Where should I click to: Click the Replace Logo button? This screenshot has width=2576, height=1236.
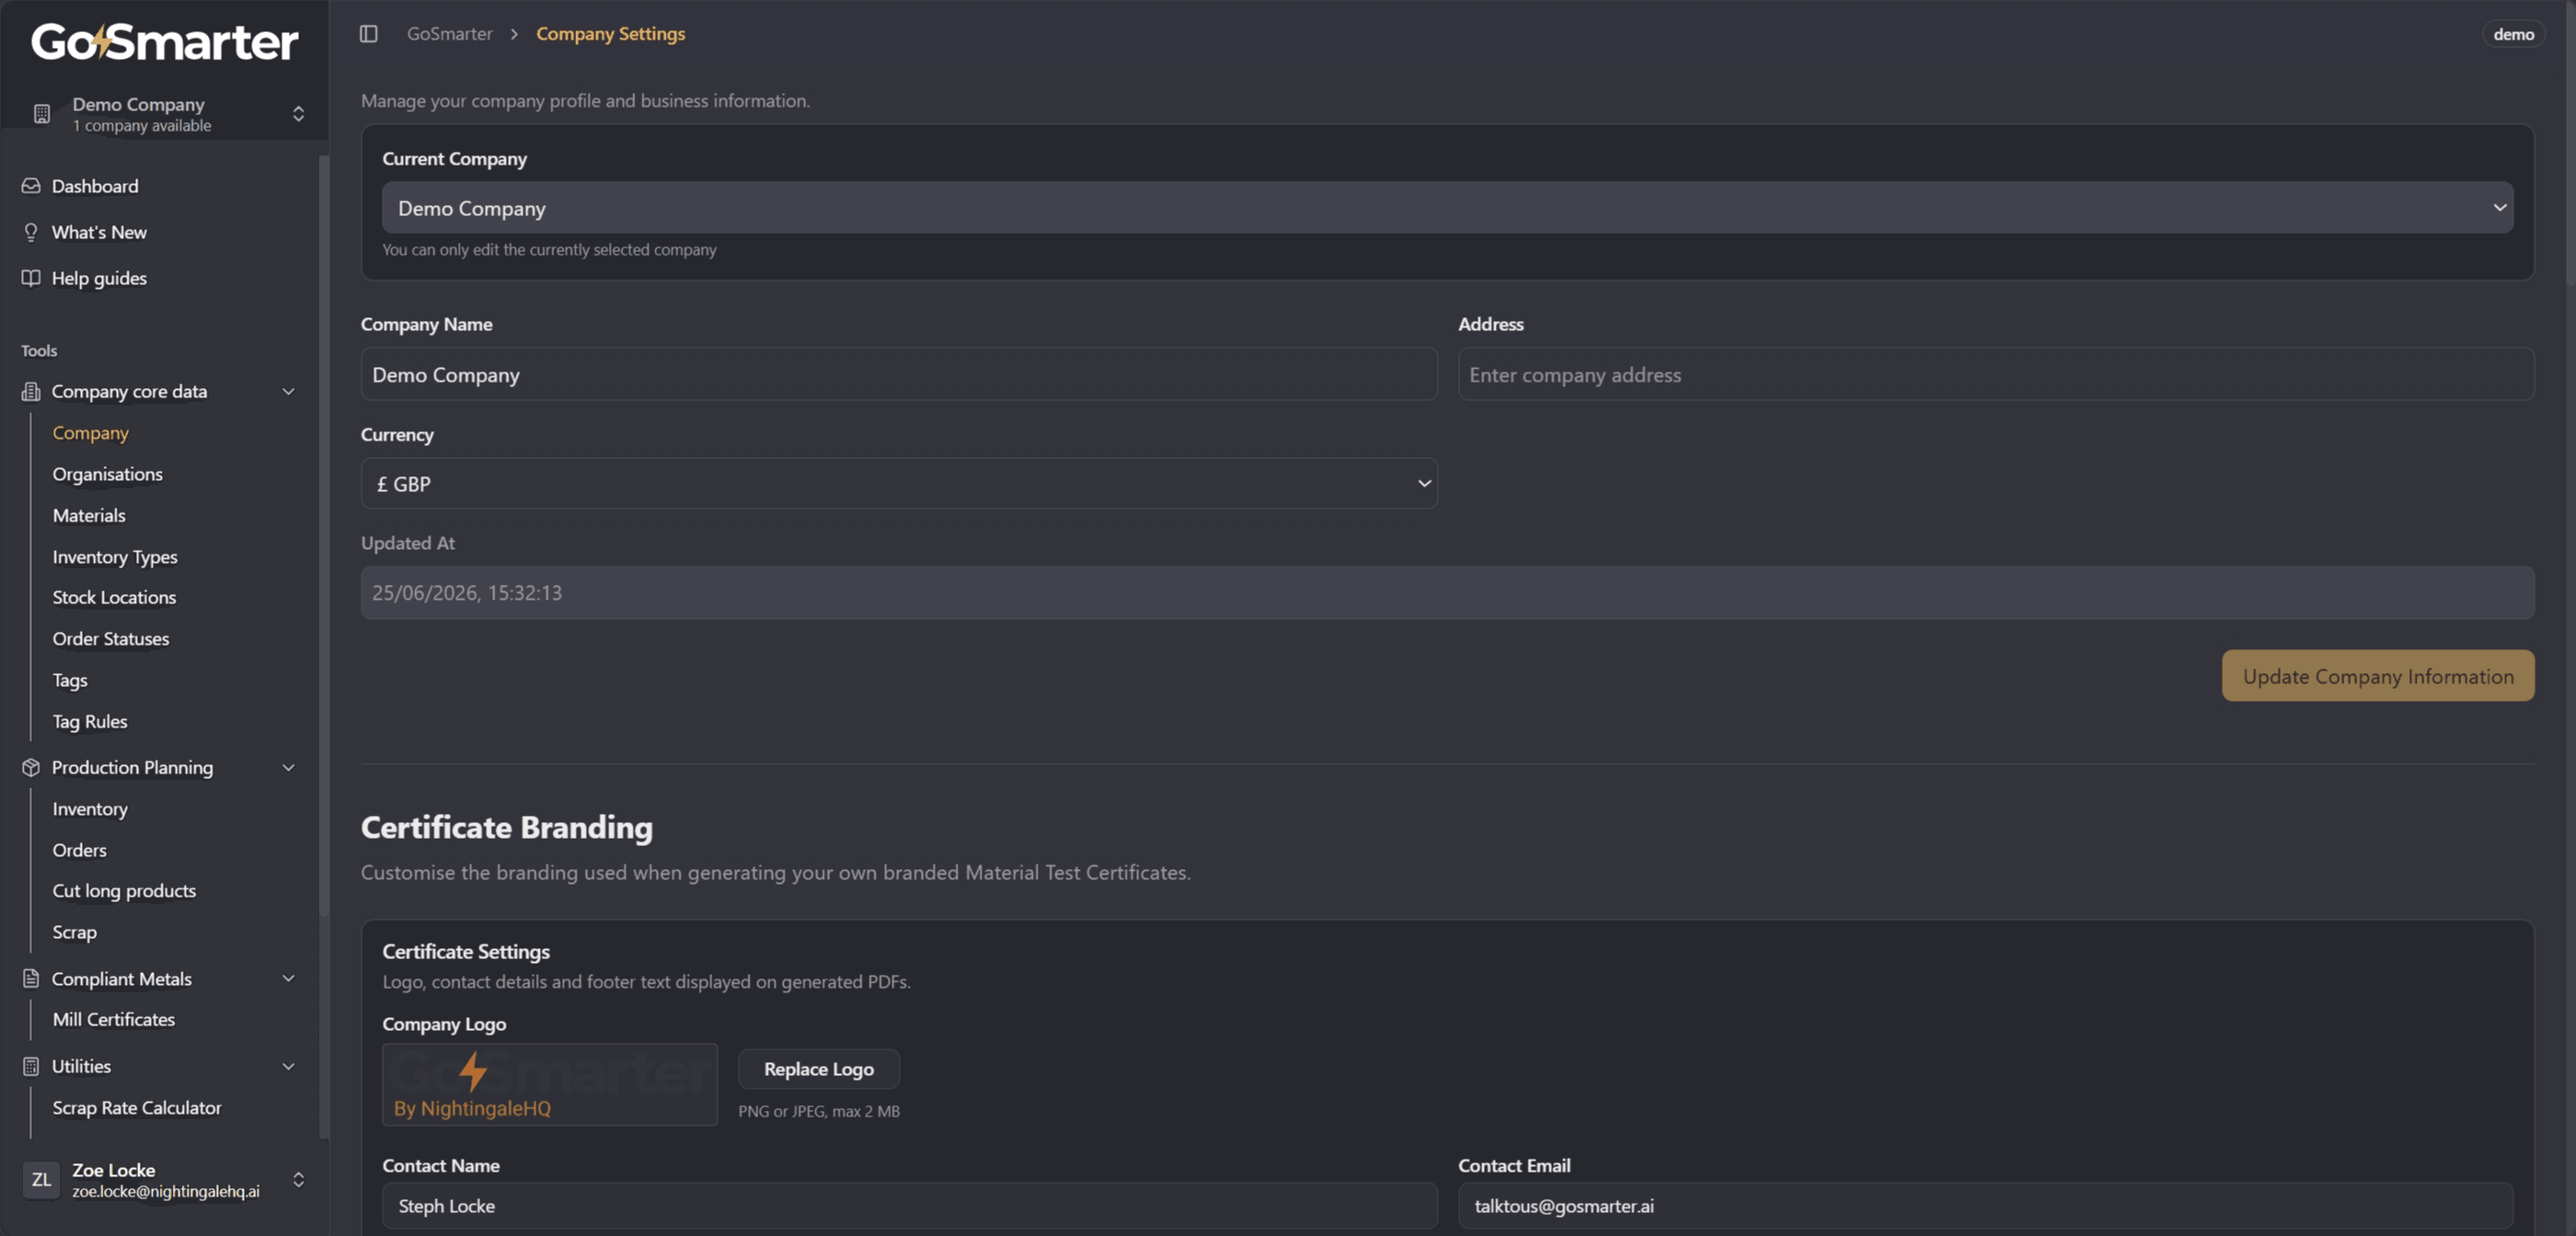coord(818,1069)
